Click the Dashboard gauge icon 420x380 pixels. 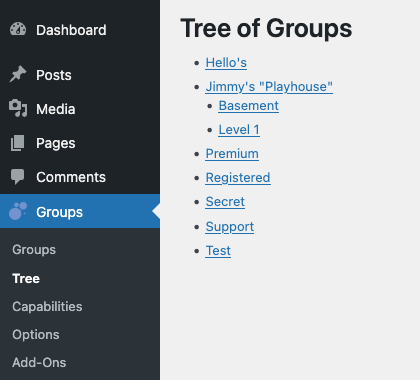coord(18,29)
